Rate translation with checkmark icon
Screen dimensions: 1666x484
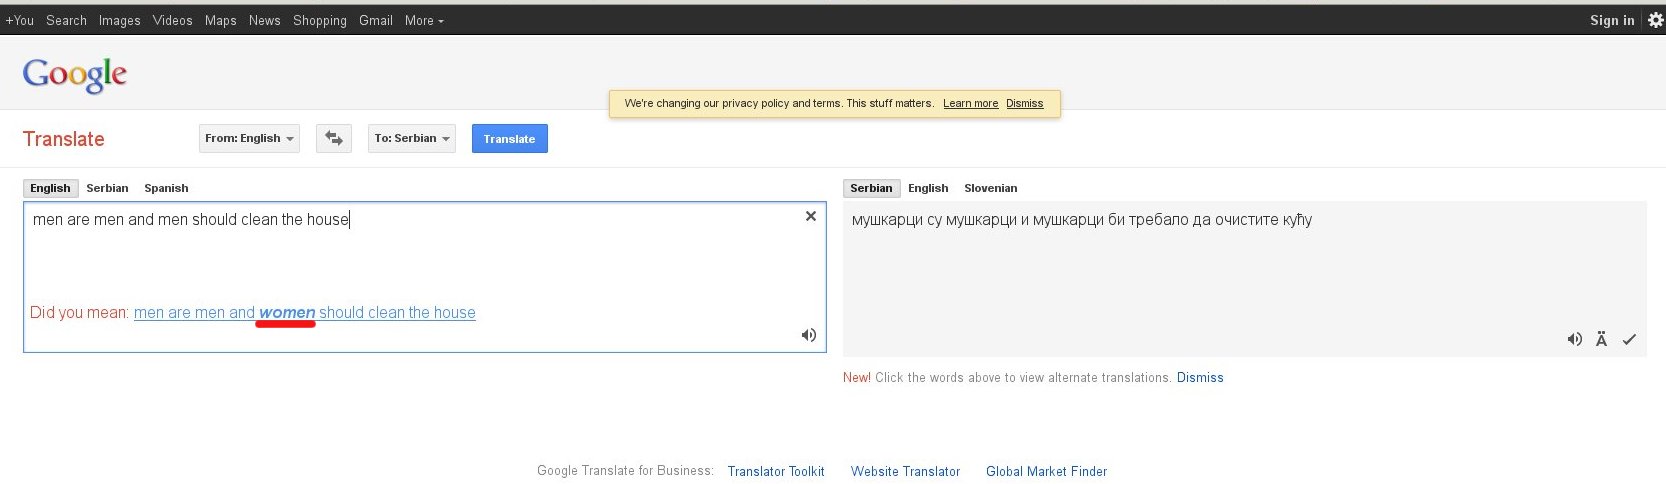coord(1629,339)
